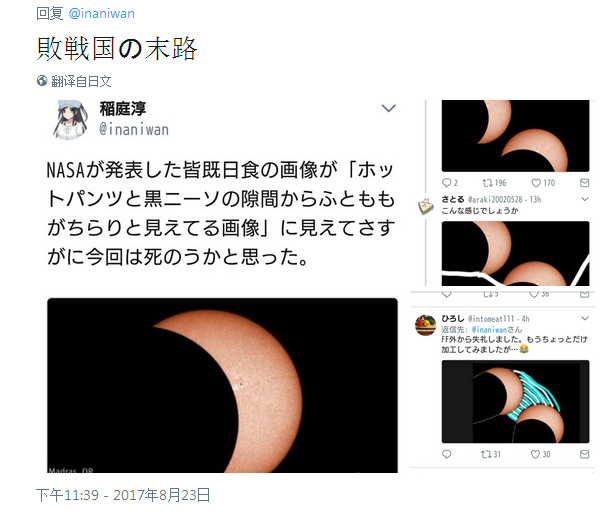Open the large solar eclipse image
The width and height of the screenshot is (612, 514).
pyautogui.click(x=222, y=385)
